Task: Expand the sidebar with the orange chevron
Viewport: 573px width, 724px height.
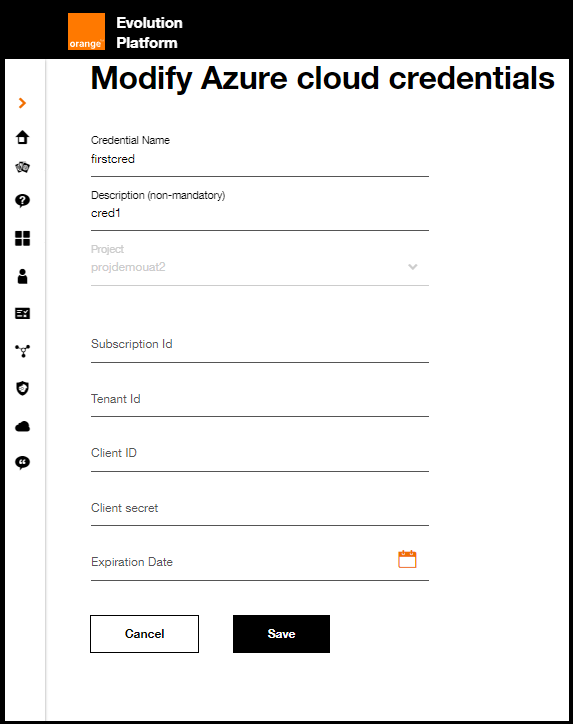Action: point(22,103)
